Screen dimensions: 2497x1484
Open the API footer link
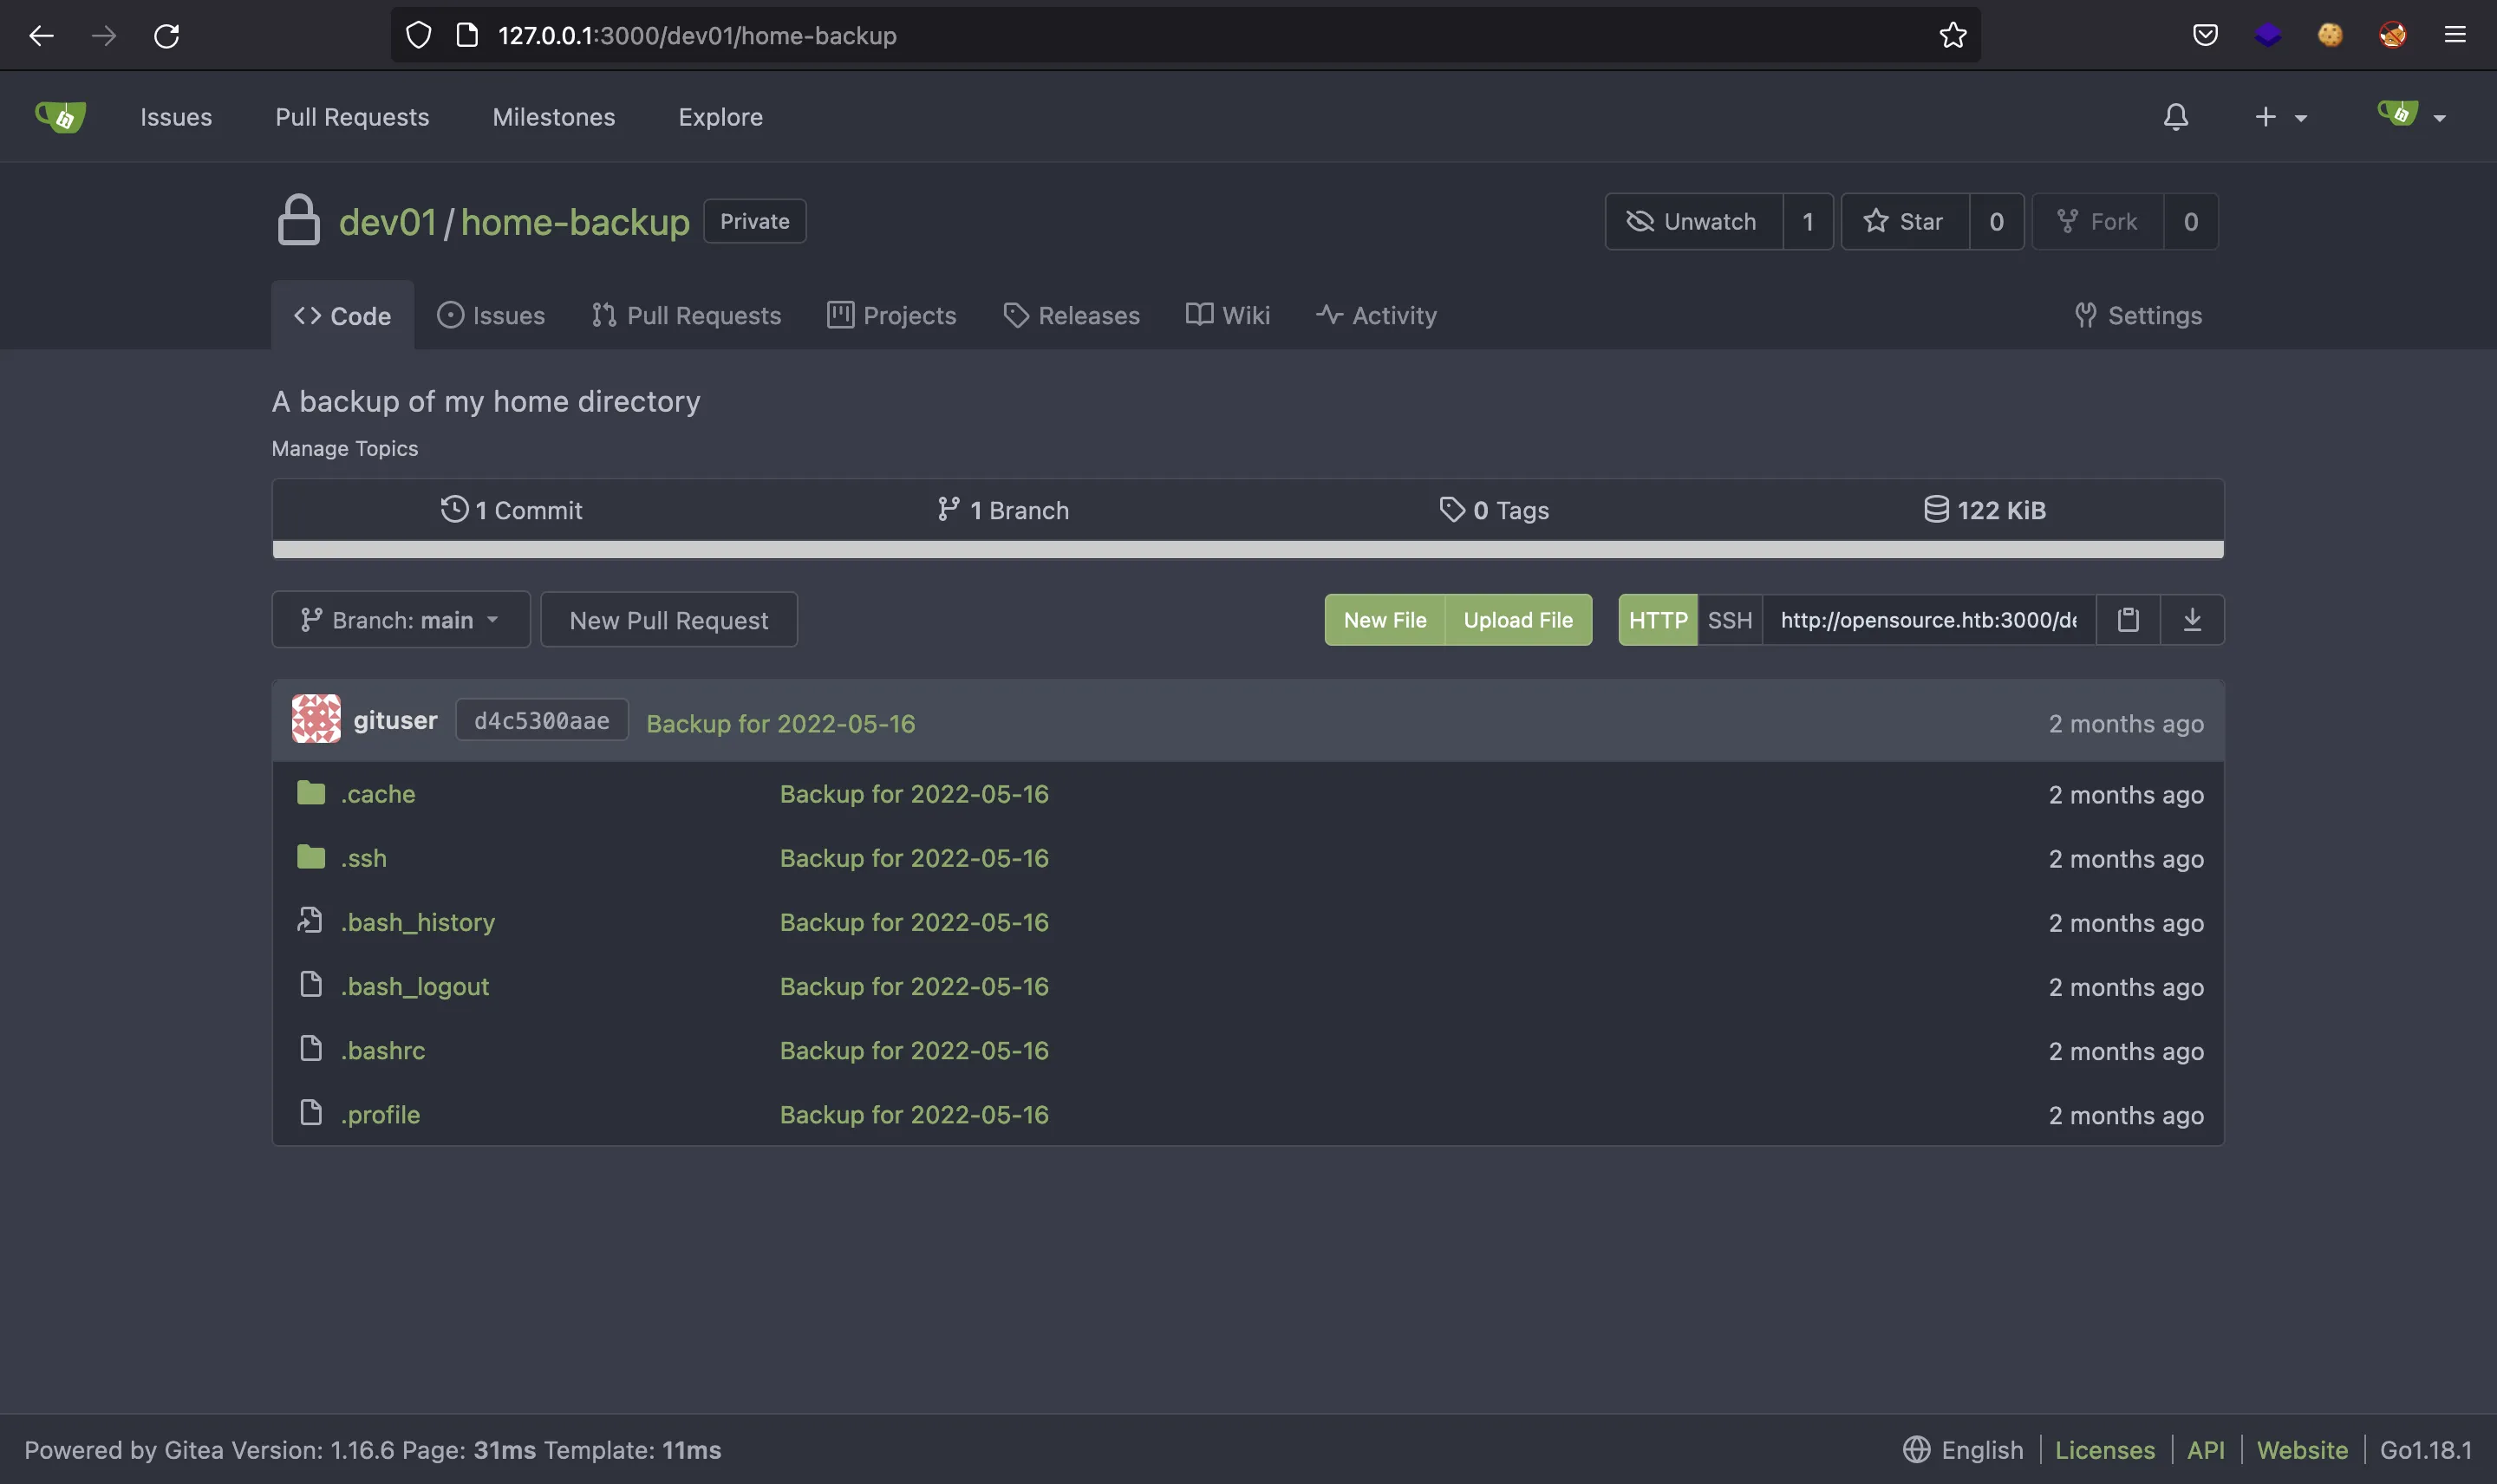point(2206,1449)
